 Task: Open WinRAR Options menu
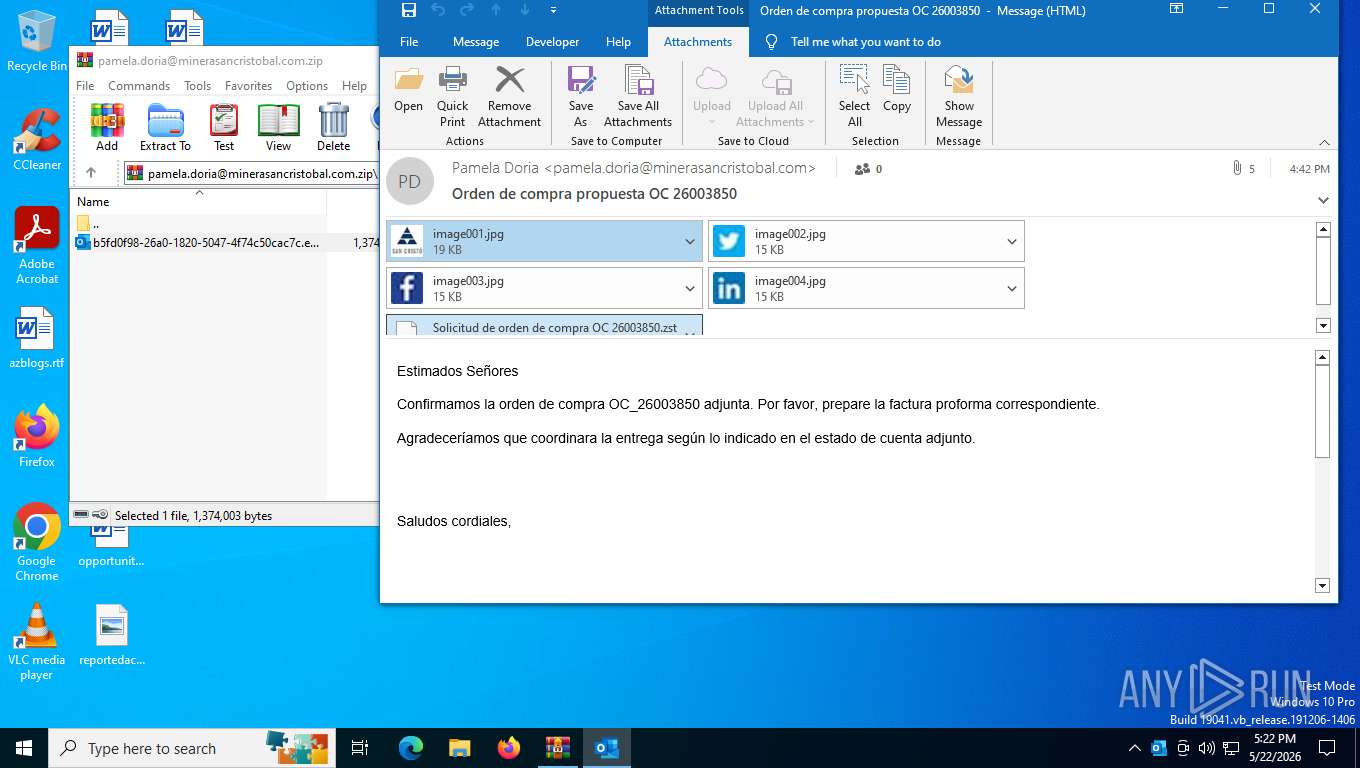click(x=307, y=86)
